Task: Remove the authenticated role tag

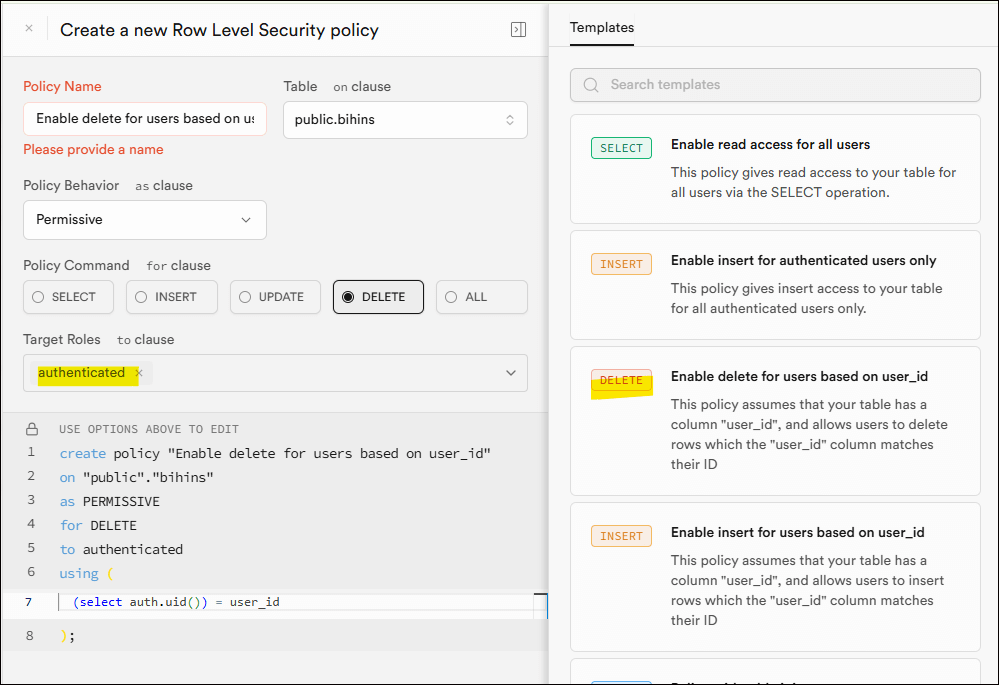Action: pyautogui.click(x=139, y=373)
